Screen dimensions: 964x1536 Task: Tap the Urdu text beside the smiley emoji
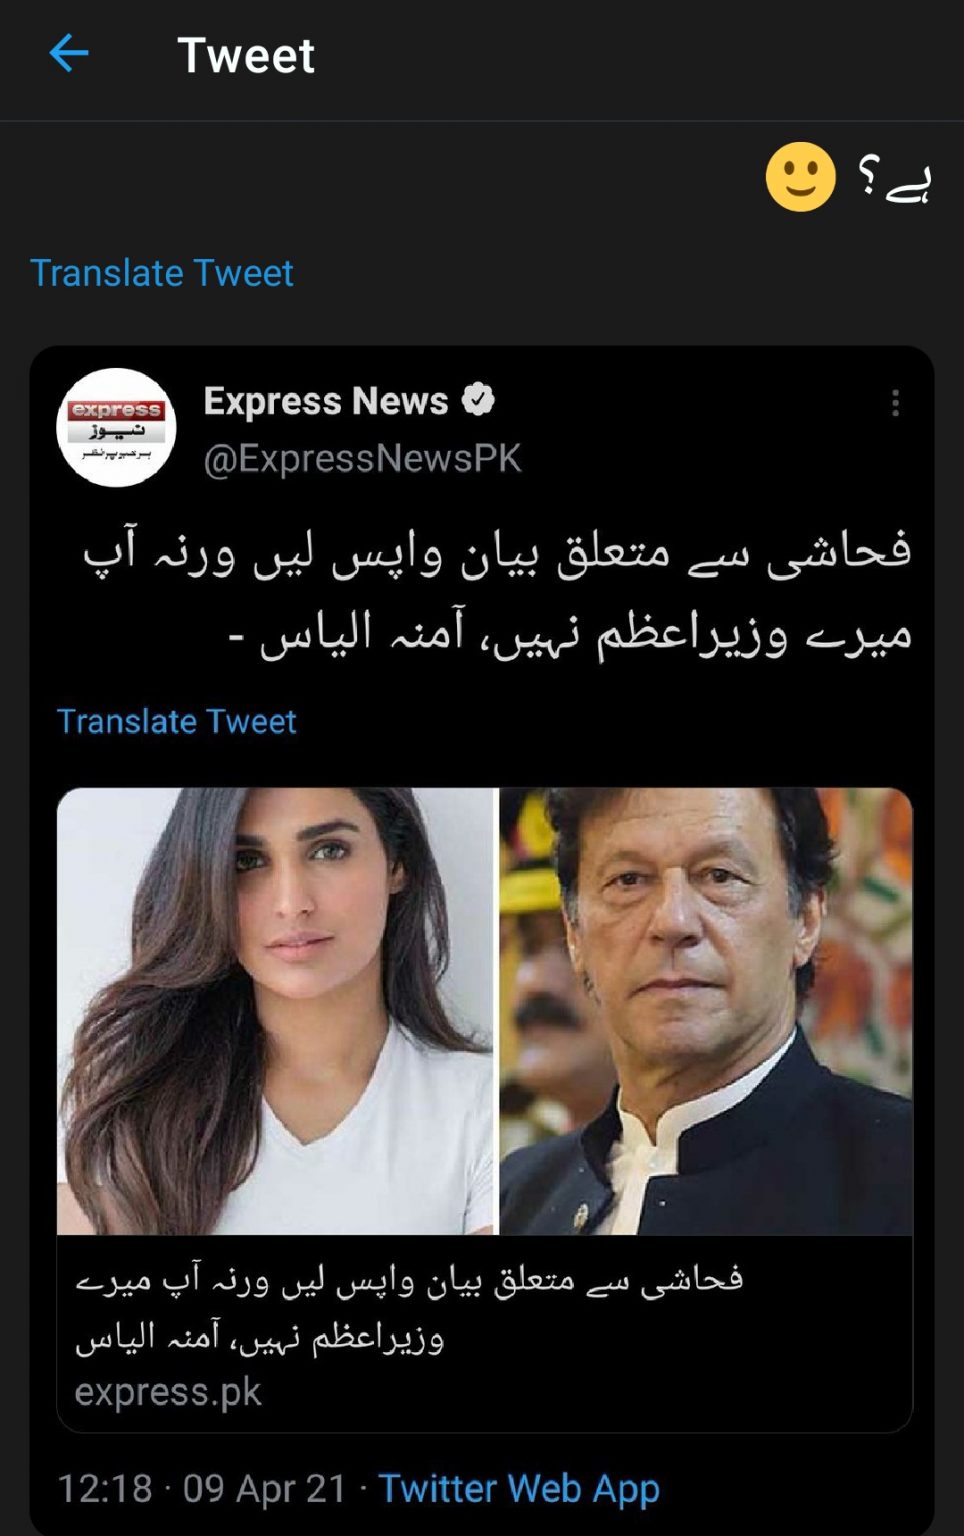(x=895, y=179)
